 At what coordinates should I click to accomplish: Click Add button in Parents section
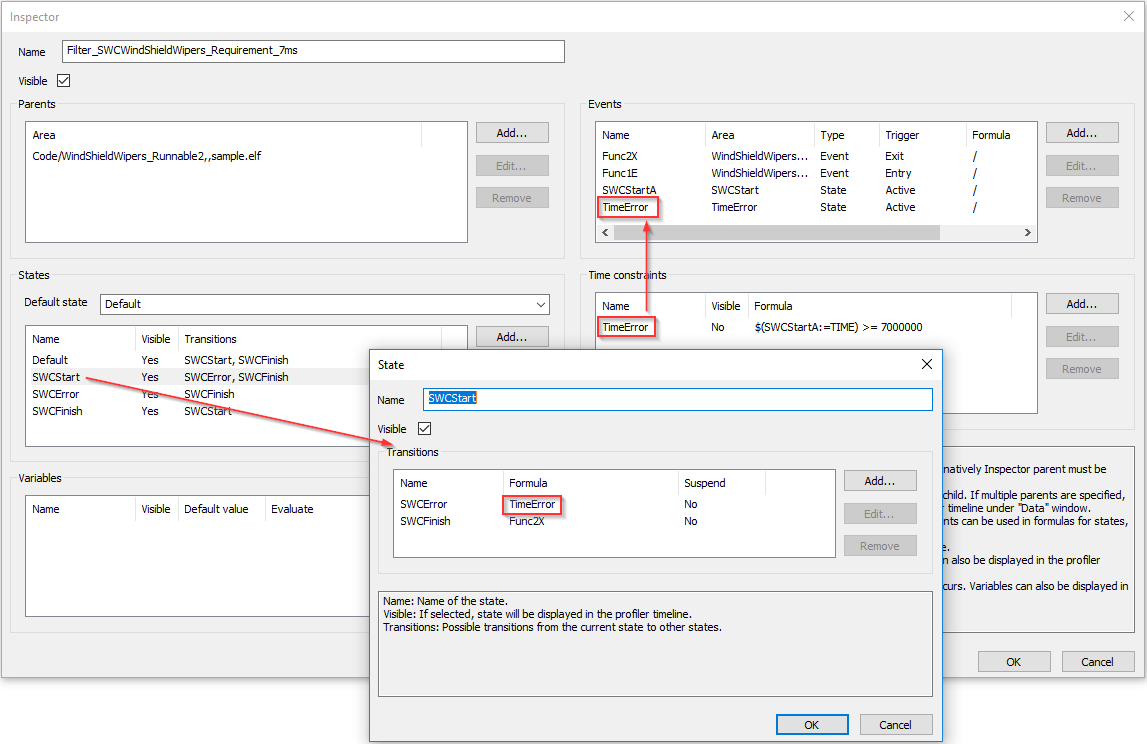512,133
